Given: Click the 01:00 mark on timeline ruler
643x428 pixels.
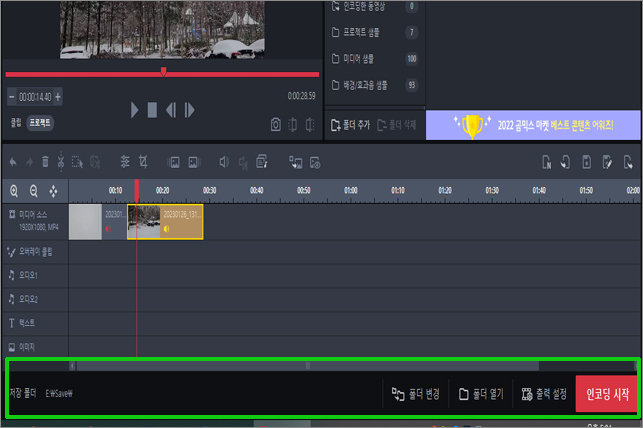Looking at the screenshot, I should click(x=351, y=190).
